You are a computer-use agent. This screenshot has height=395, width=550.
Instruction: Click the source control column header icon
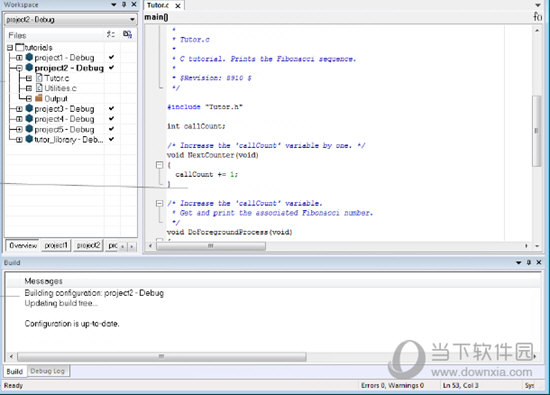coord(127,34)
